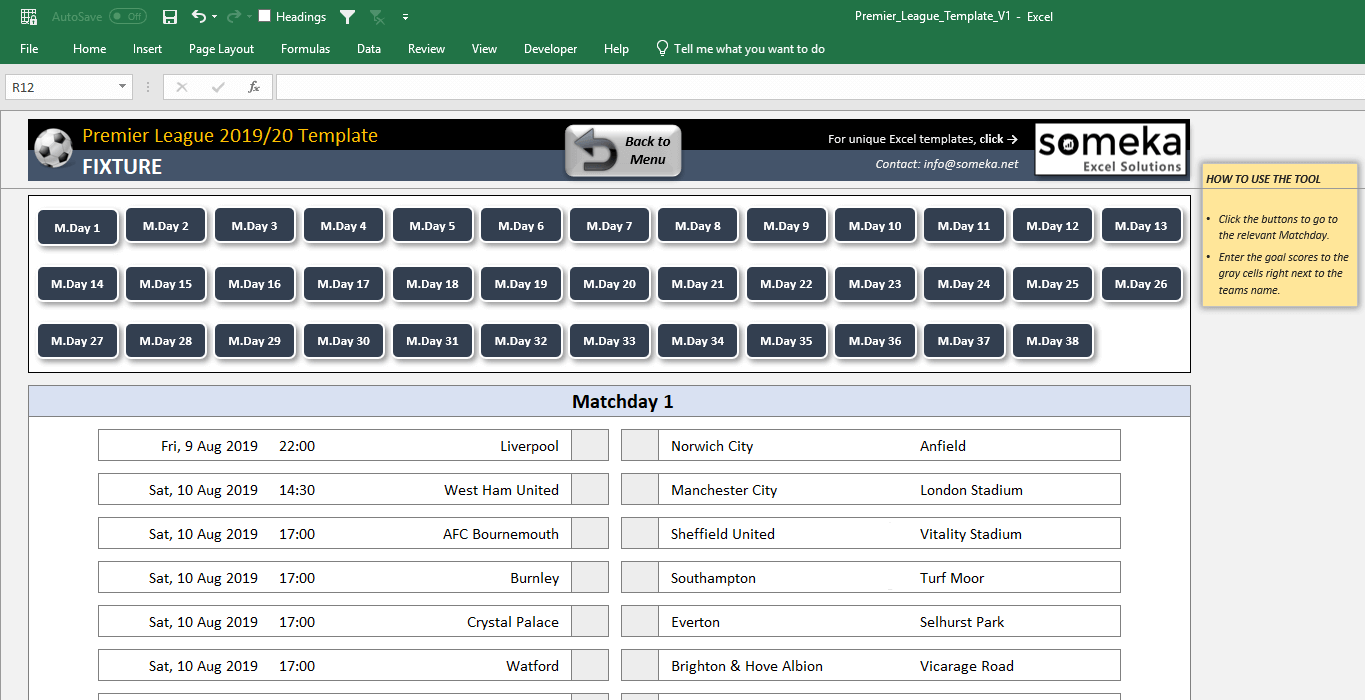Click inside the formula bar
This screenshot has height=700, width=1365.
[820, 87]
